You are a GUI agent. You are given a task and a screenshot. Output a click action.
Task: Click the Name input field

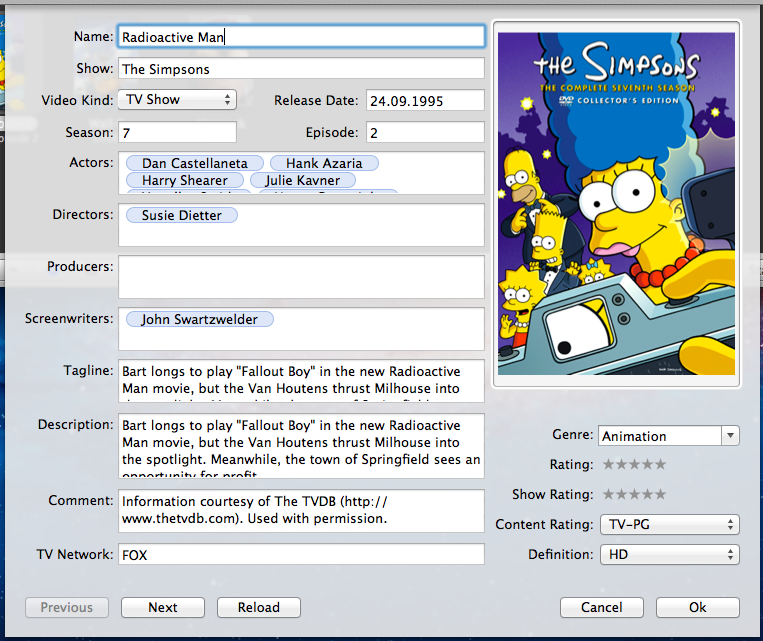pyautogui.click(x=301, y=37)
